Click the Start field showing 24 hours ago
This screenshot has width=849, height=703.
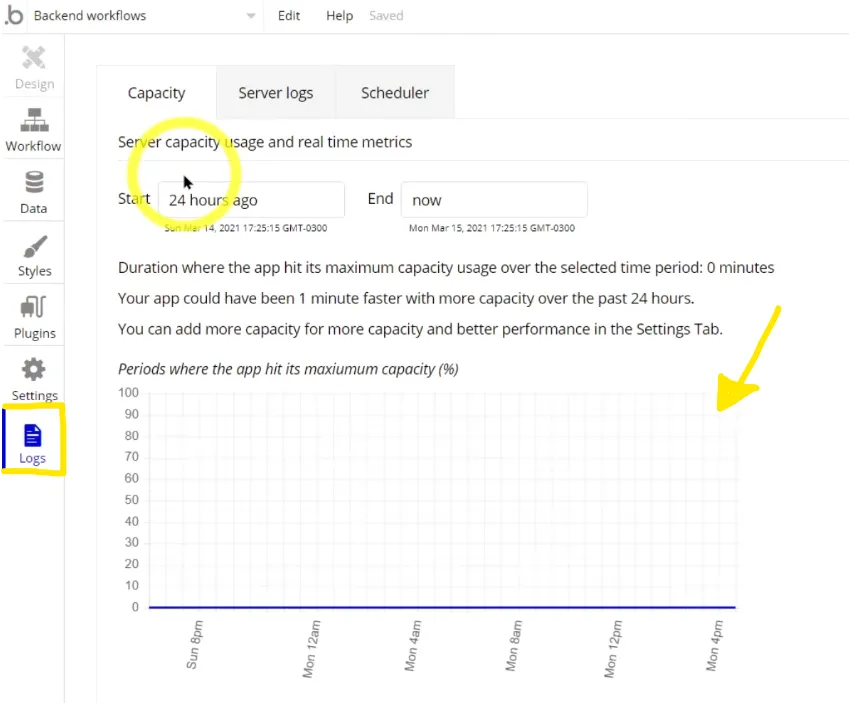(251, 200)
